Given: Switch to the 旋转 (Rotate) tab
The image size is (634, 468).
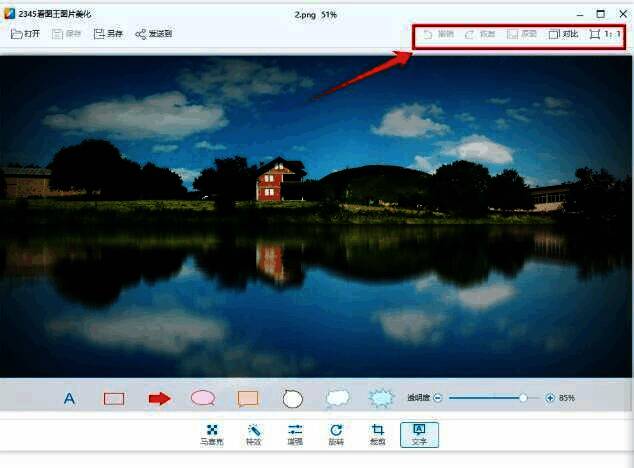Looking at the screenshot, I should (x=336, y=434).
